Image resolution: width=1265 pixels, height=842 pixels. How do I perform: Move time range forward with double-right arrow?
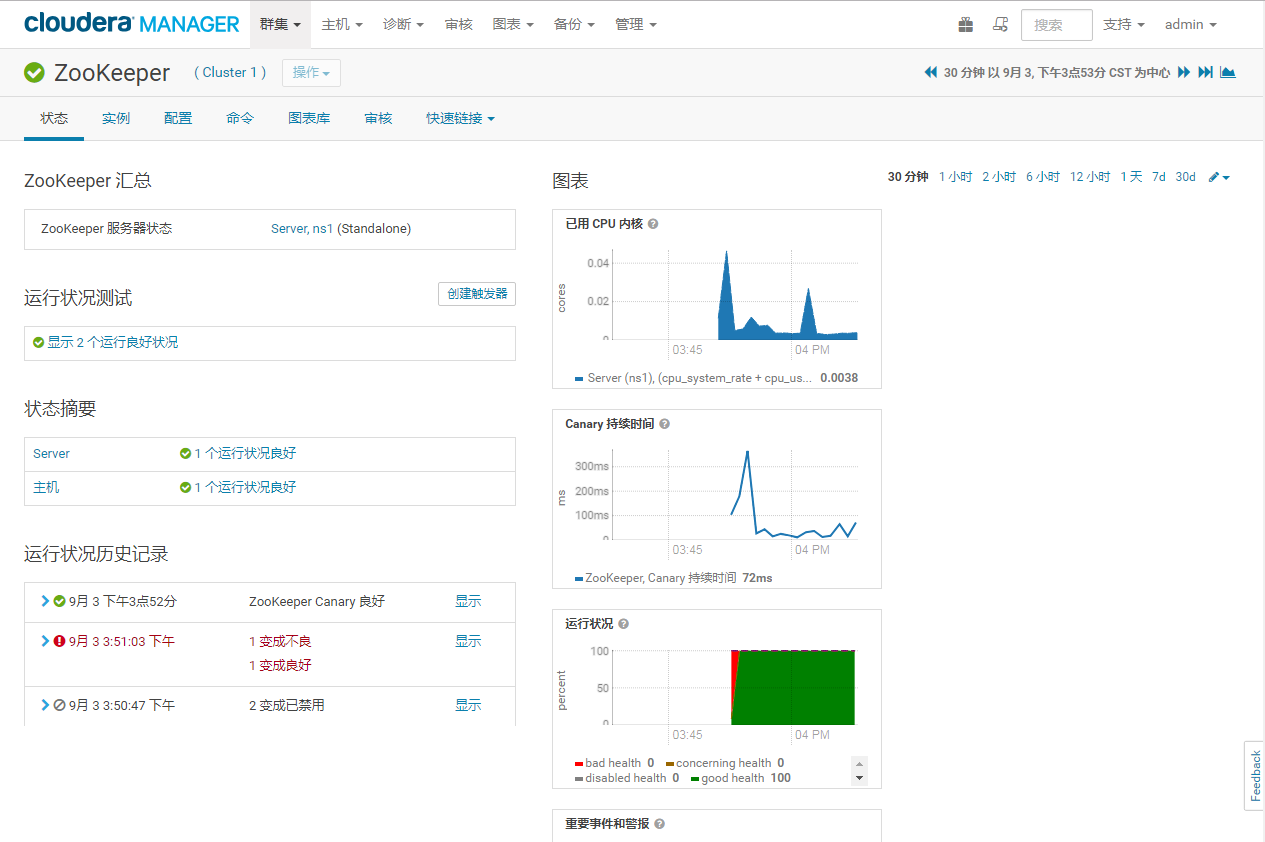tap(1184, 72)
